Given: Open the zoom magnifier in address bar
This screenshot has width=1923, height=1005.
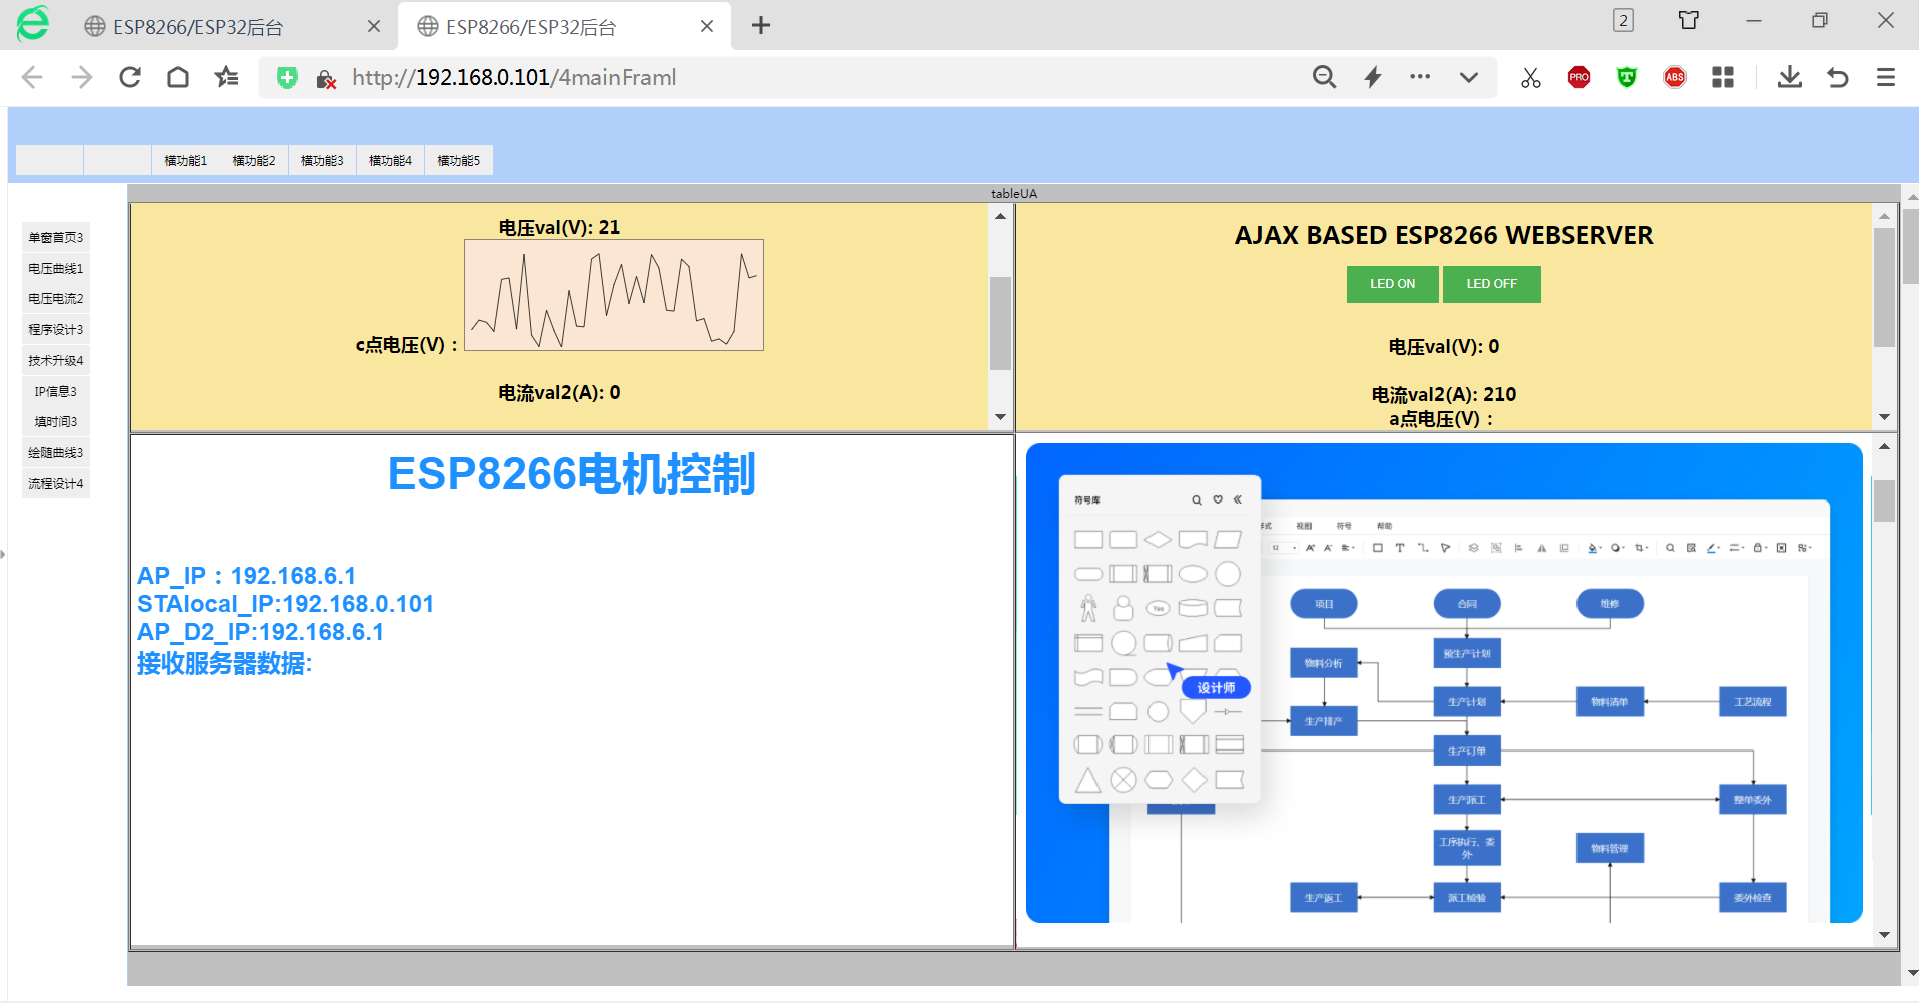Looking at the screenshot, I should 1325,77.
